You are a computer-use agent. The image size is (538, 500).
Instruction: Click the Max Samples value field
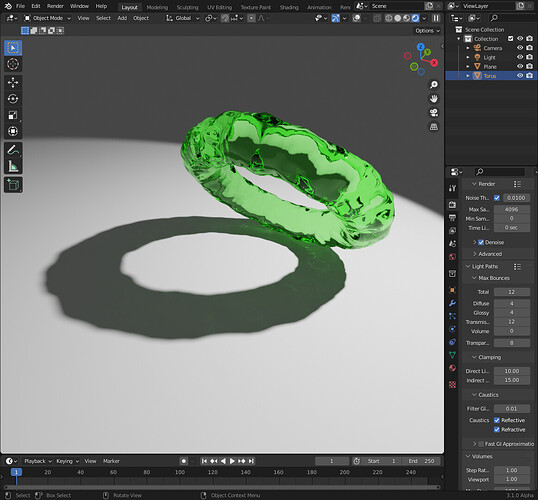[x=511, y=209]
